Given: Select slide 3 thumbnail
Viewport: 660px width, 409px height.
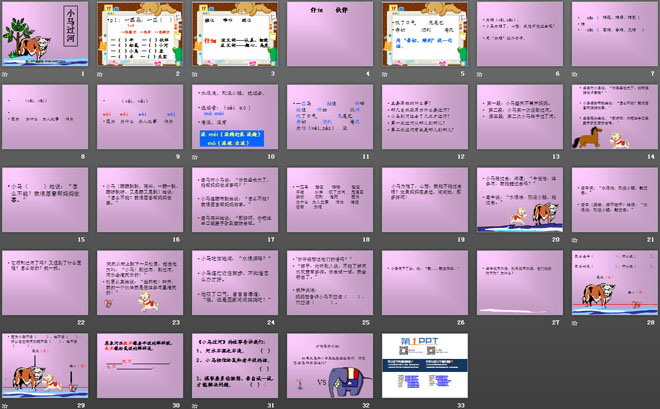Looking at the screenshot, I should [235, 34].
